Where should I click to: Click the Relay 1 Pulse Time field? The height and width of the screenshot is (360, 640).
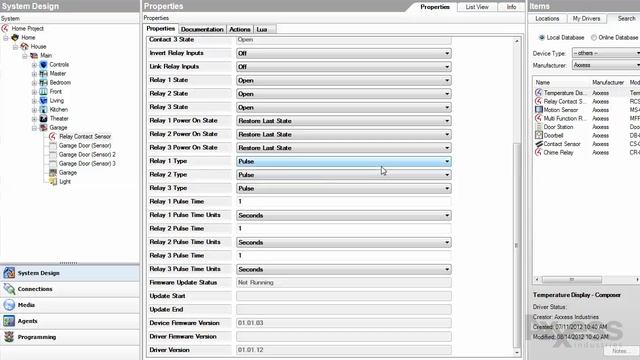click(x=344, y=201)
